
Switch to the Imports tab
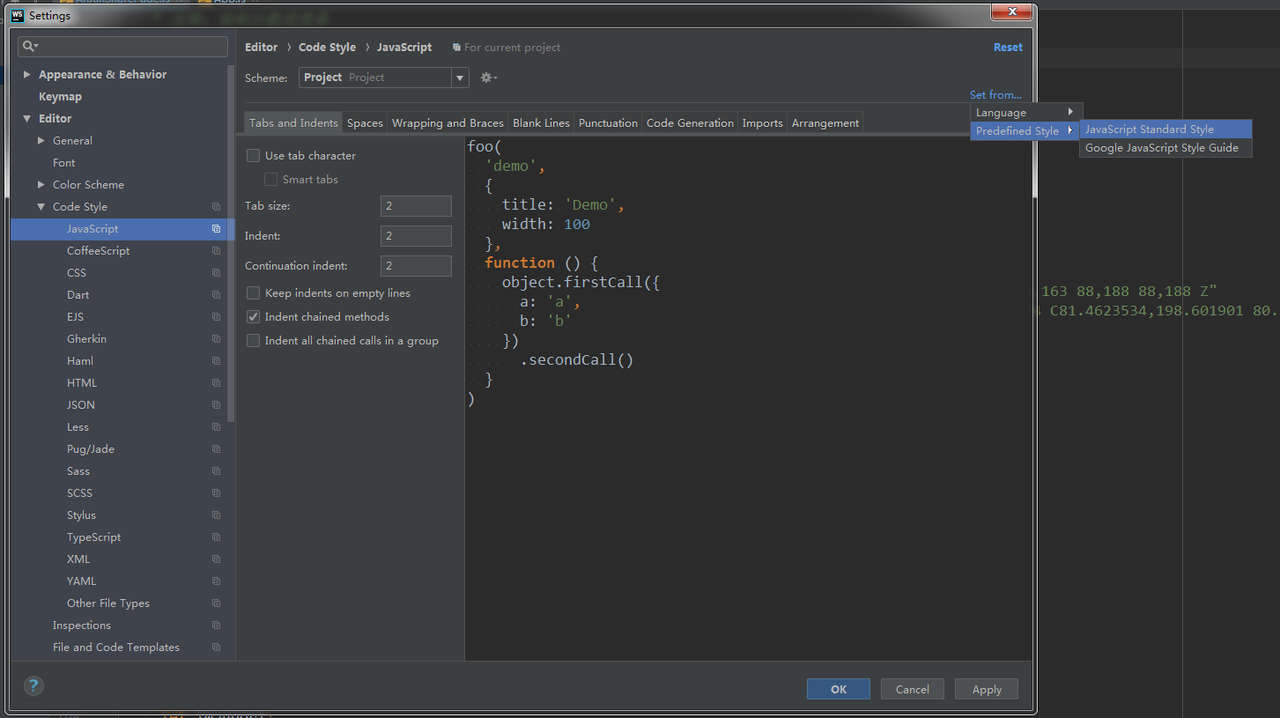(762, 123)
